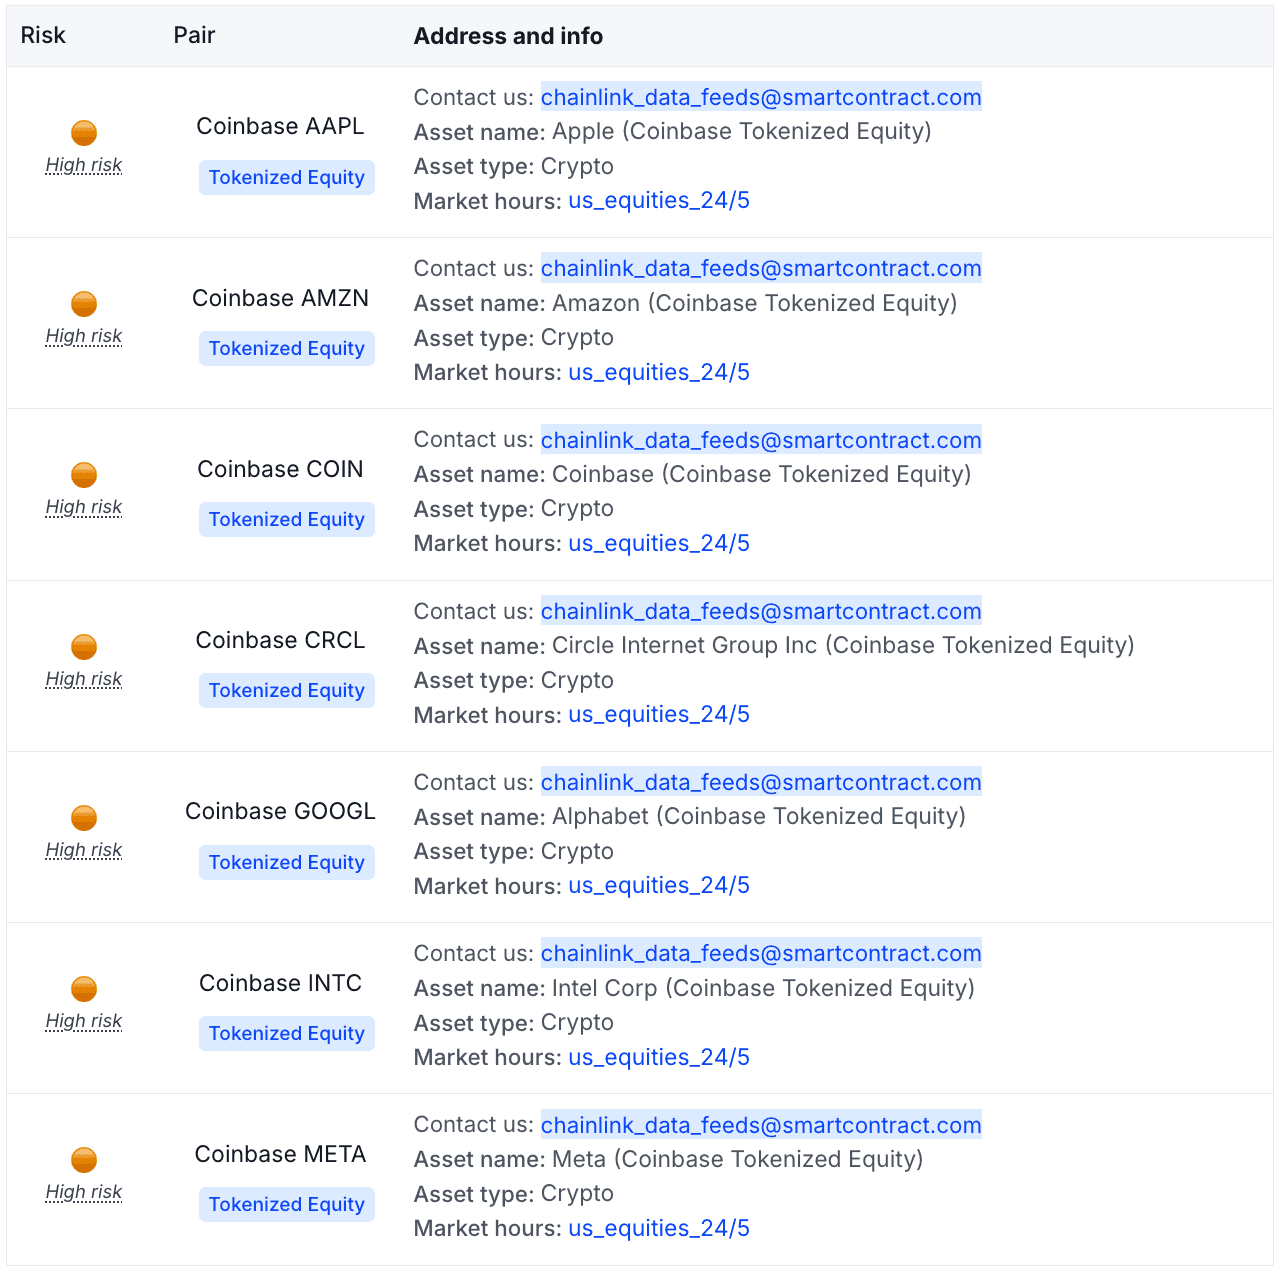Follow us_equities_24/5 market hours link for COIN
The width and height of the screenshot is (1280, 1266).
pos(659,543)
